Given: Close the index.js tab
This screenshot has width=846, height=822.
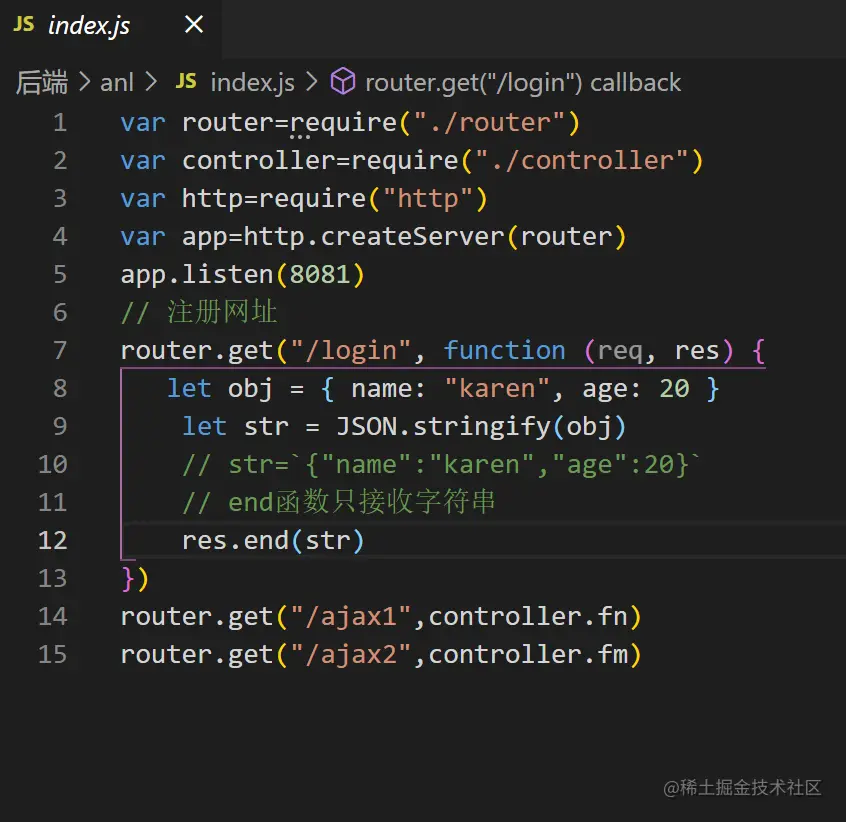Looking at the screenshot, I should (194, 24).
